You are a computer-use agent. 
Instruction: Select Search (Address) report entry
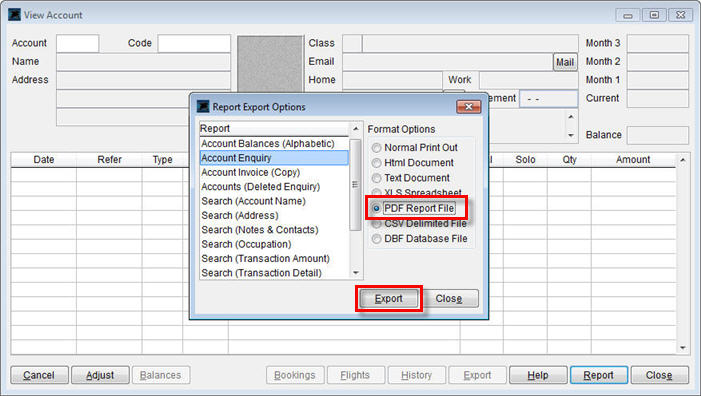pos(274,215)
